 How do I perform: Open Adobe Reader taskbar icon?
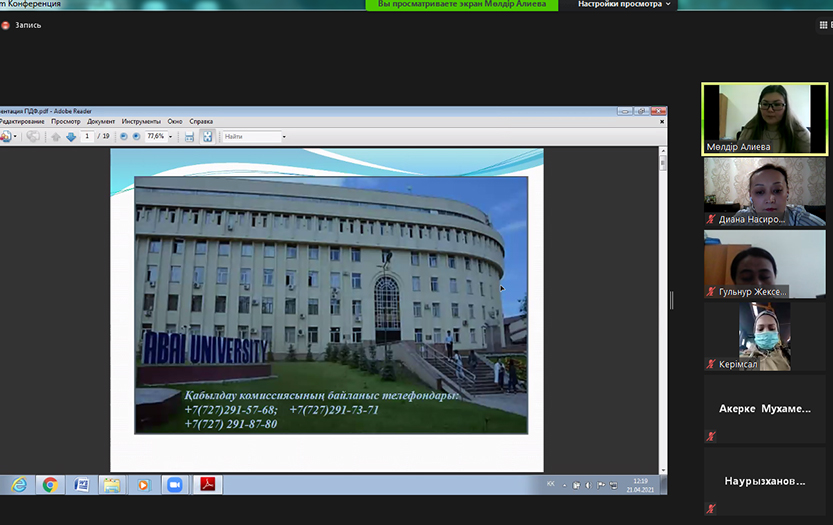[x=207, y=485]
